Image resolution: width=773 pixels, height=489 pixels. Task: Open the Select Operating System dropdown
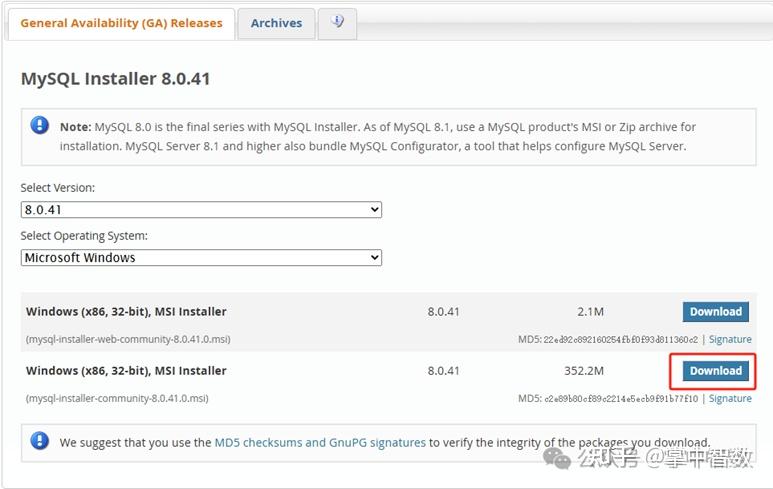pos(201,257)
